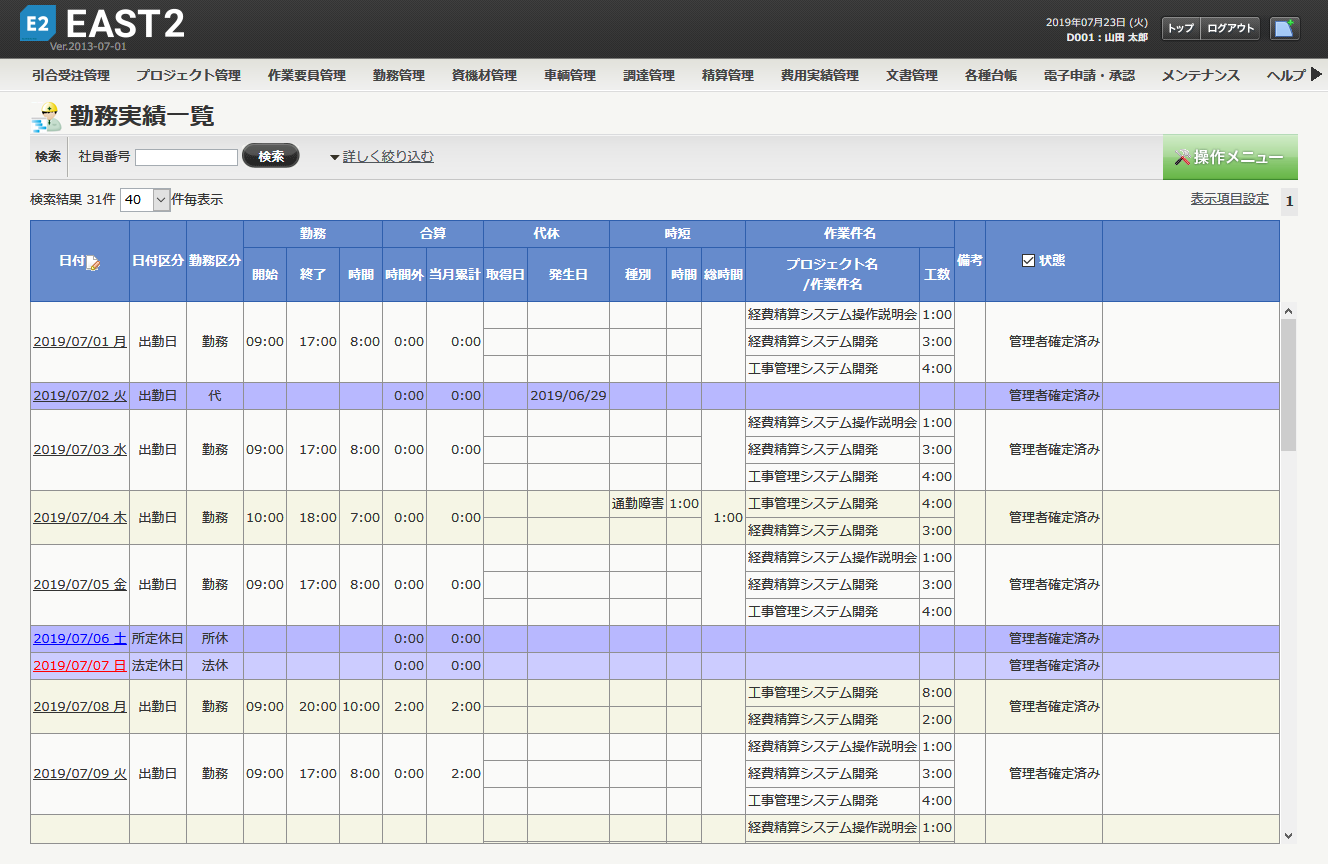Click 管理者確定済み status for 2019/07/08
The height and width of the screenshot is (864, 1328).
(1044, 707)
